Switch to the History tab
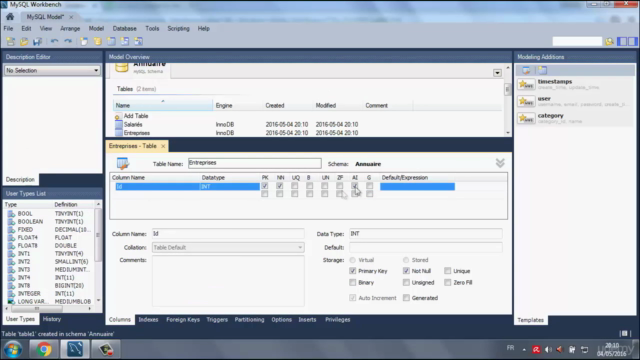The height and width of the screenshot is (360, 640). tap(52, 319)
